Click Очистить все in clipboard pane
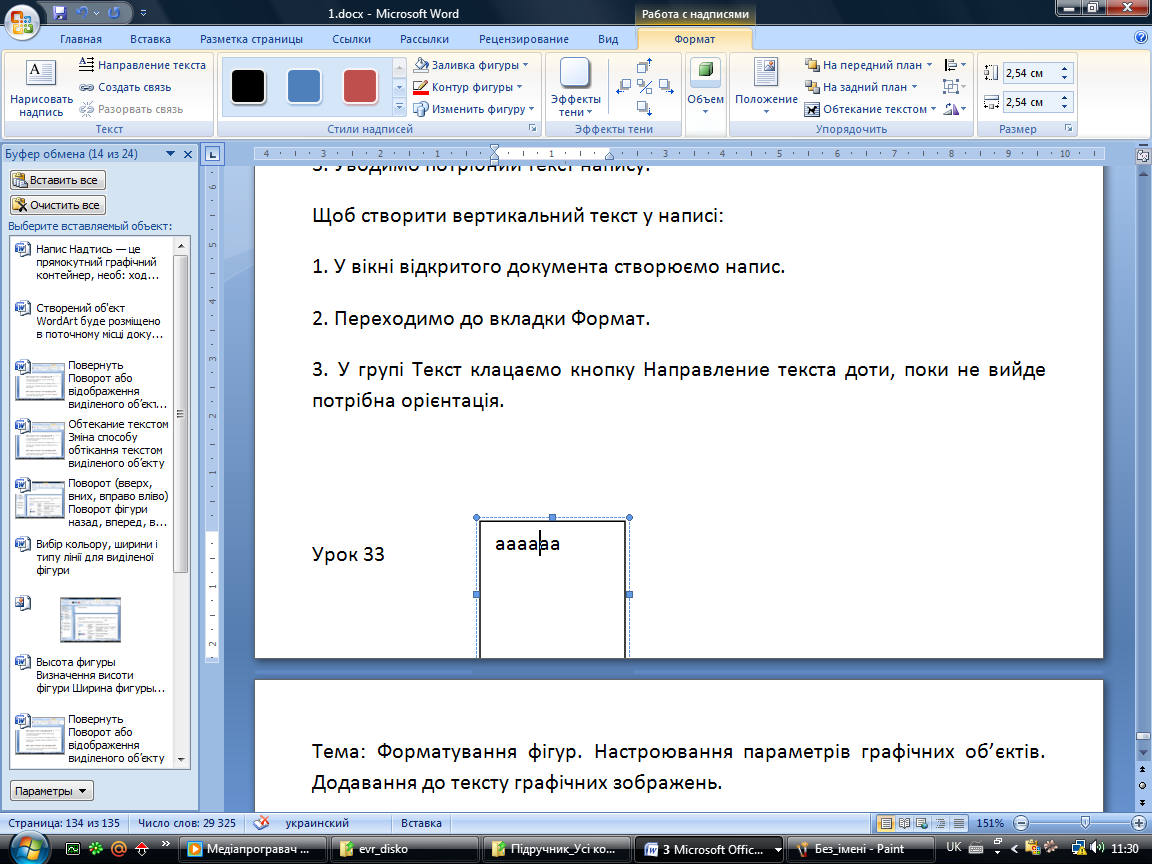Viewport: 1152px width, 864px height. 58,205
